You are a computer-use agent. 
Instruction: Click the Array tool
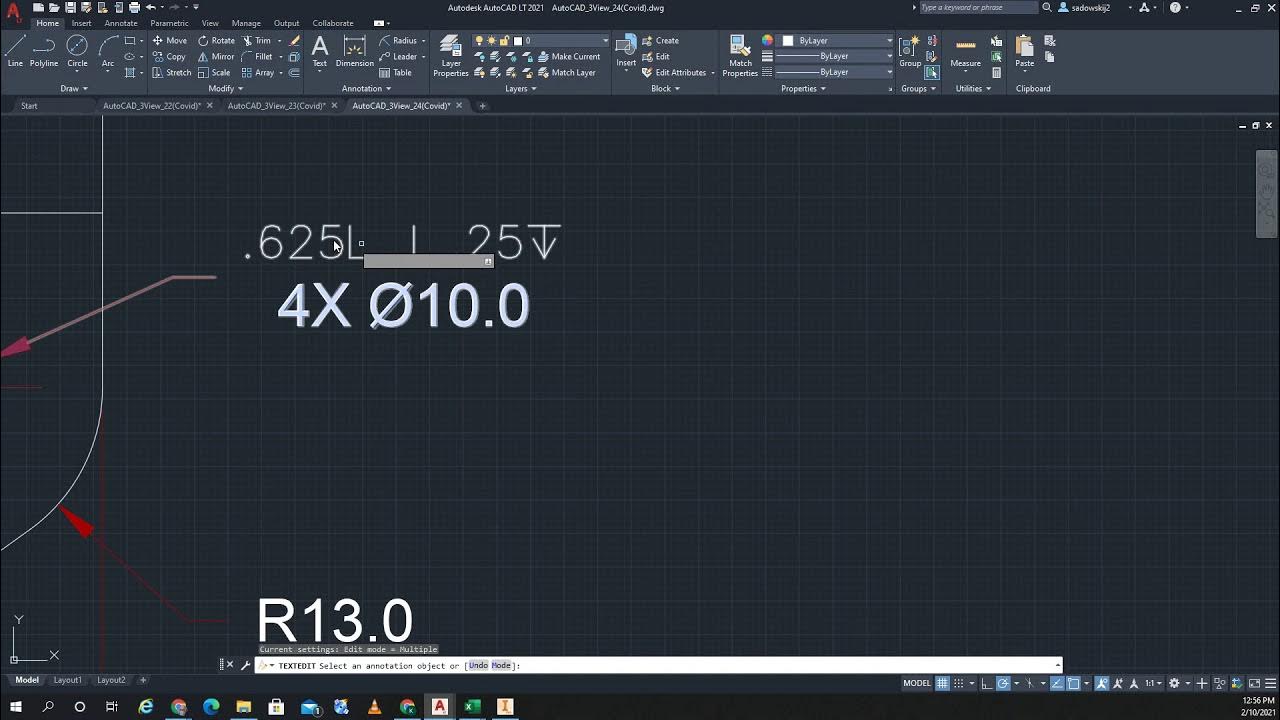(258, 73)
